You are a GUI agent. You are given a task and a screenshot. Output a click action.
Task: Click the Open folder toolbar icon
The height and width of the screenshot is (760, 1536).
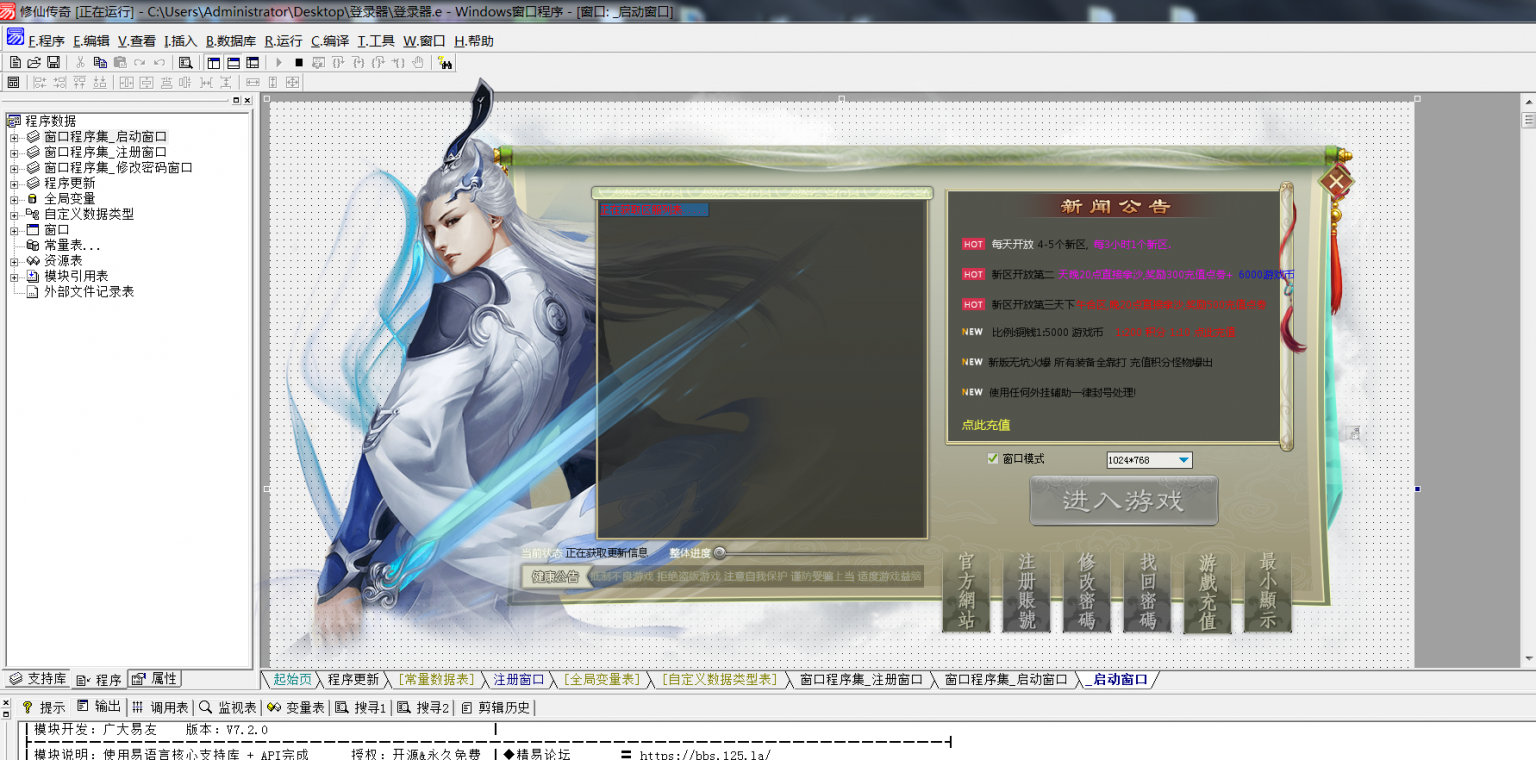pos(34,62)
